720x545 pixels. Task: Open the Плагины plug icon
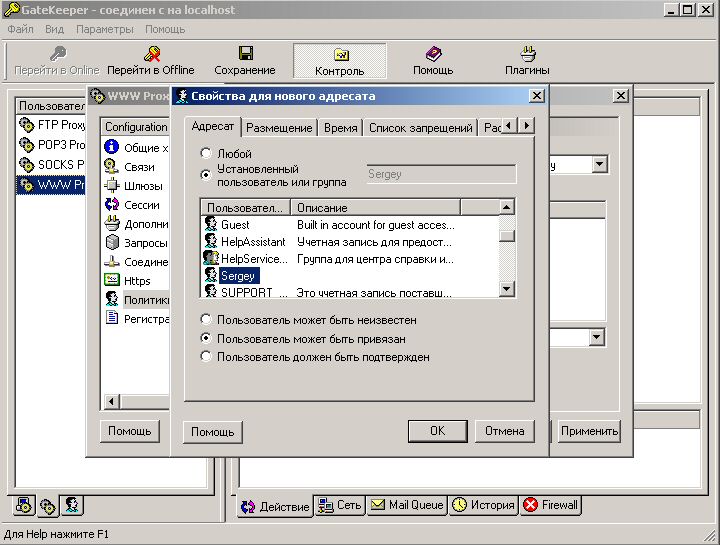click(528, 54)
